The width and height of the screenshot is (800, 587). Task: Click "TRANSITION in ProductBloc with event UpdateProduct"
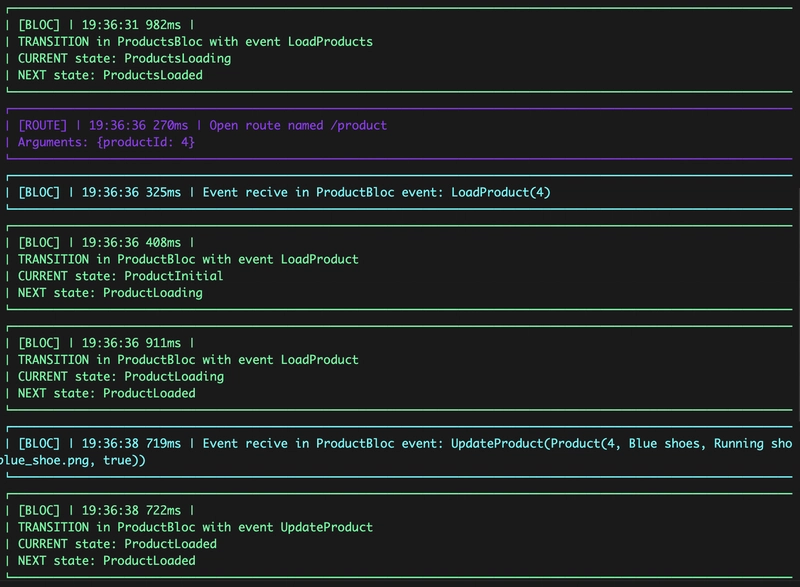(x=195, y=527)
